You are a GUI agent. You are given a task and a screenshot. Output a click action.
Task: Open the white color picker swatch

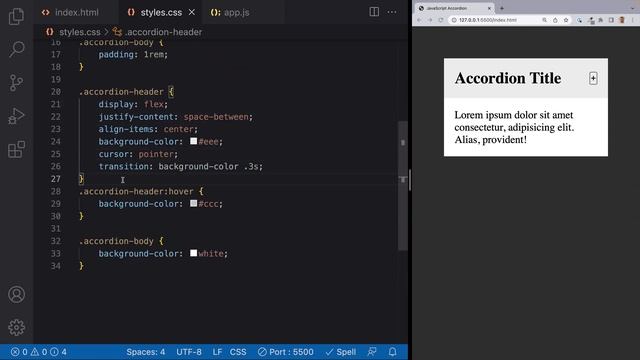pos(193,253)
